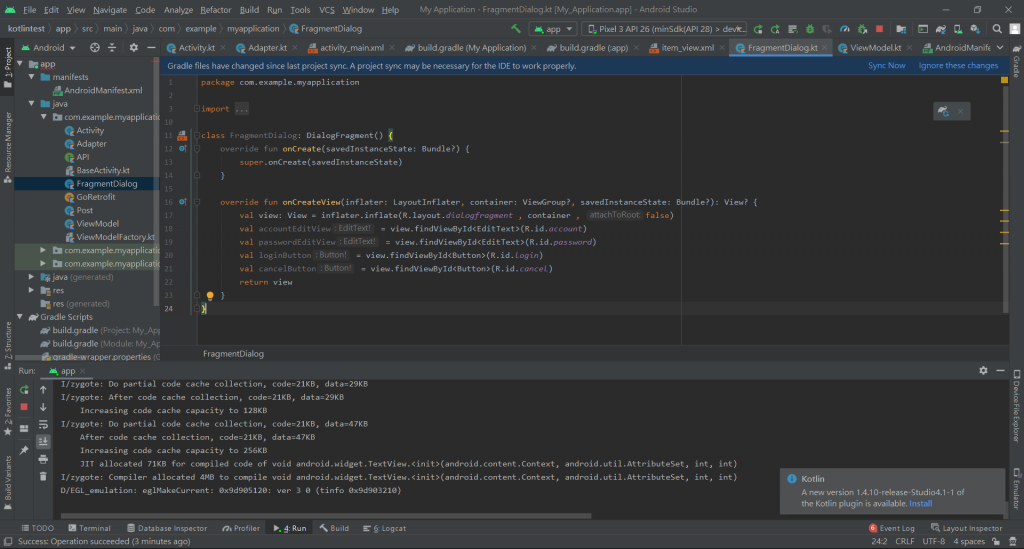The width and height of the screenshot is (1024, 549).
Task: Toggle the Favorites side tab
Action: [8, 411]
